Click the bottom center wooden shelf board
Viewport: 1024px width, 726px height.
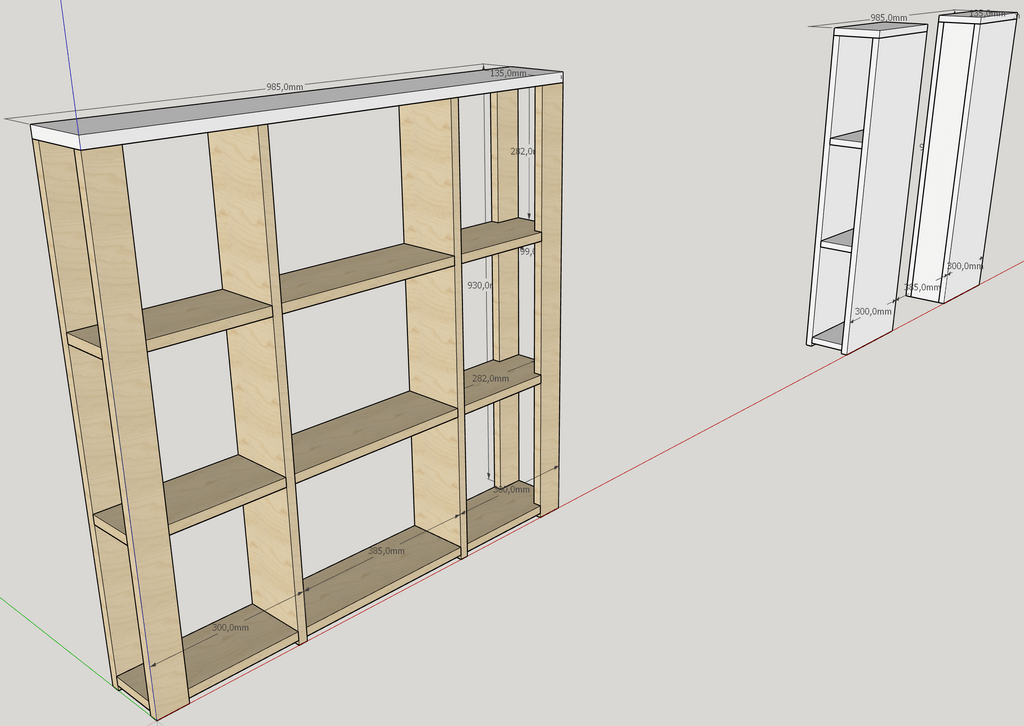click(x=380, y=575)
